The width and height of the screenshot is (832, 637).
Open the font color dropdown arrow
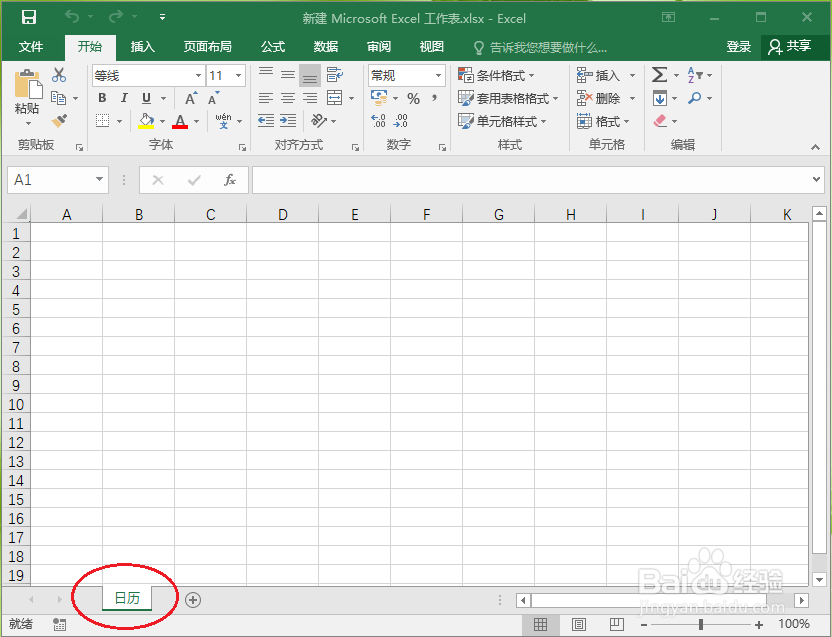pos(195,121)
